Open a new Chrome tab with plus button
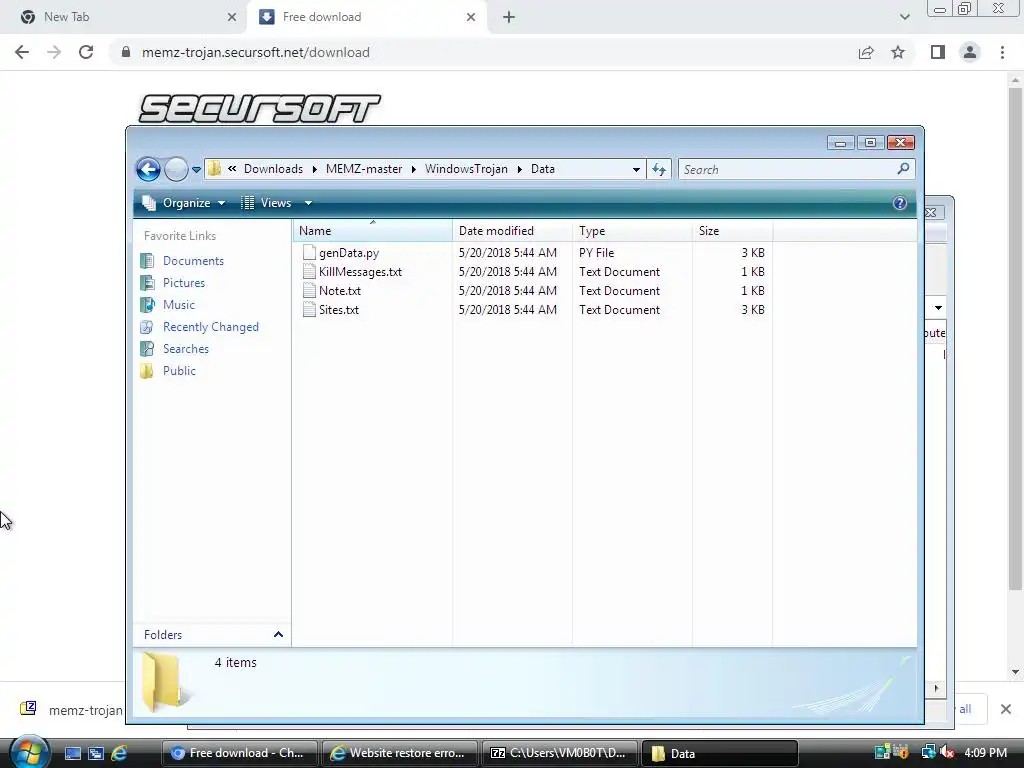 pos(509,18)
